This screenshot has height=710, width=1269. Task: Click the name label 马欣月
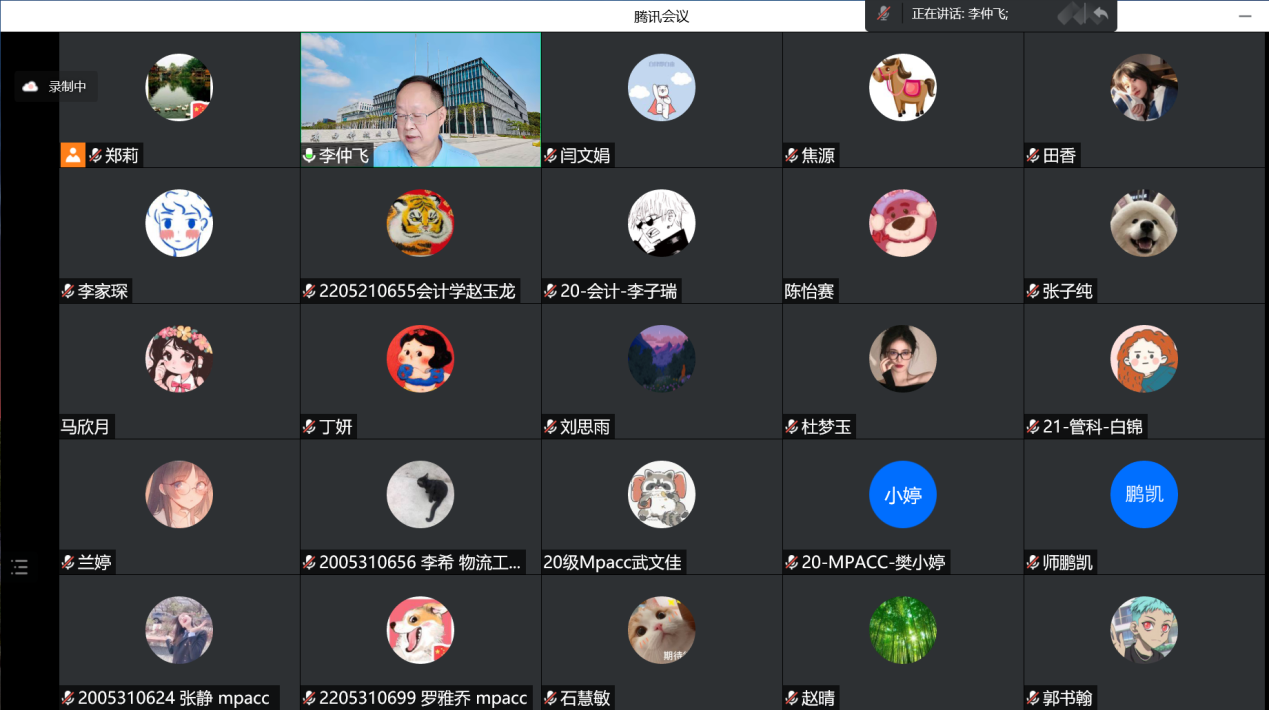85,428
